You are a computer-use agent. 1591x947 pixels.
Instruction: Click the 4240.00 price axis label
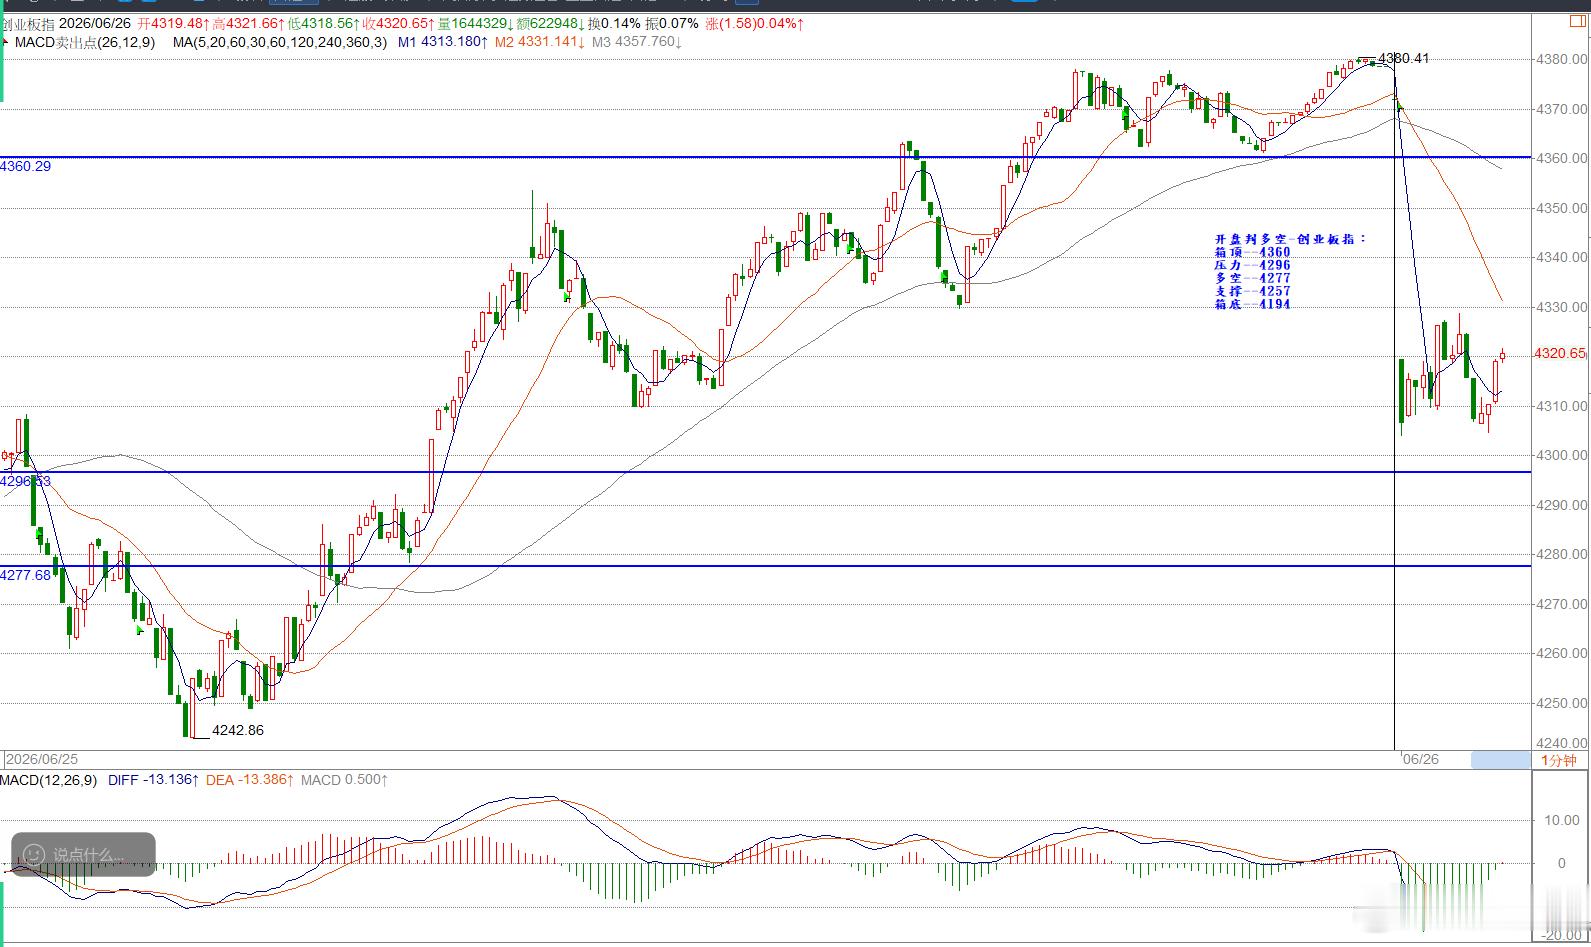click(x=1562, y=743)
